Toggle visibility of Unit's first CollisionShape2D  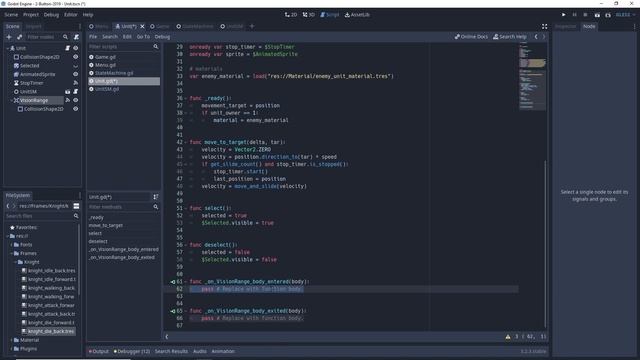(76, 57)
